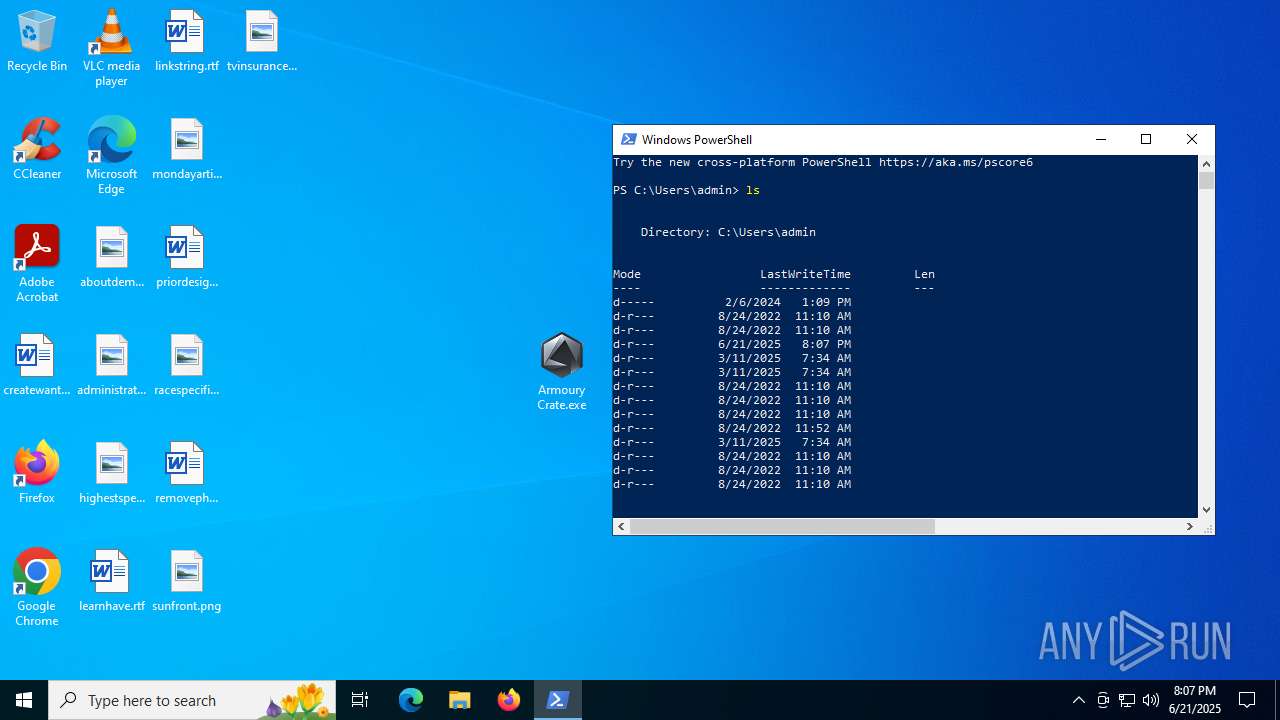
Task: Open File Explorer from the taskbar
Action: point(460,700)
